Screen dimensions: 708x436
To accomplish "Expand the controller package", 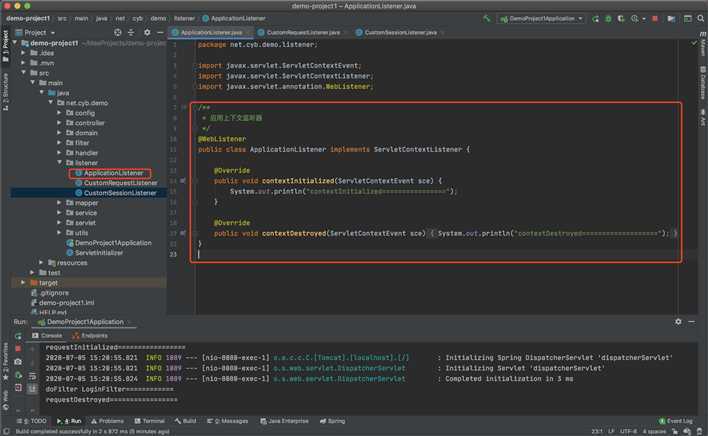I will tap(59, 122).
